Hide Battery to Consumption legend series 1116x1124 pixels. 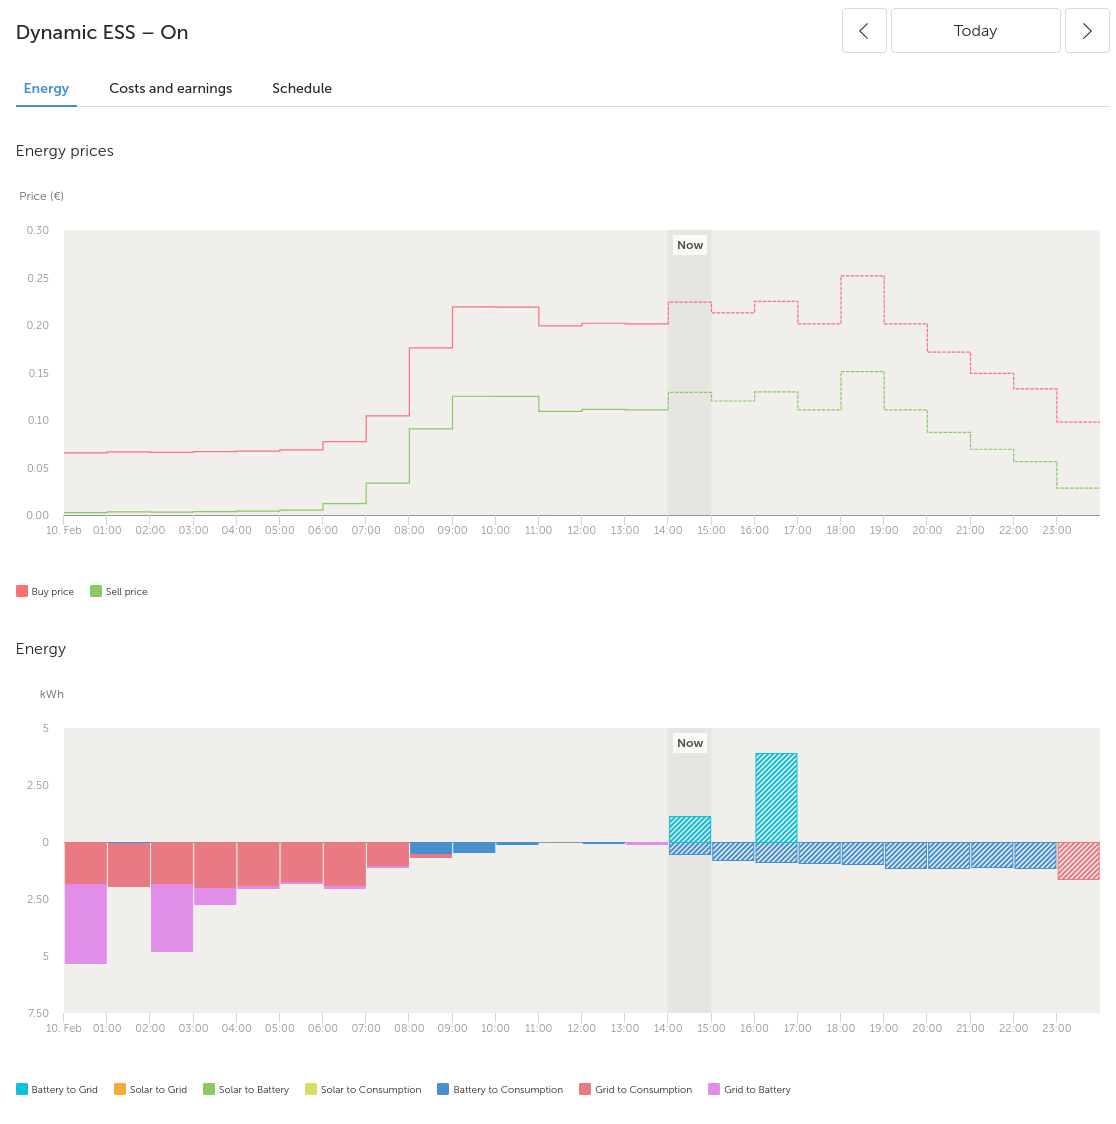(x=500, y=1090)
